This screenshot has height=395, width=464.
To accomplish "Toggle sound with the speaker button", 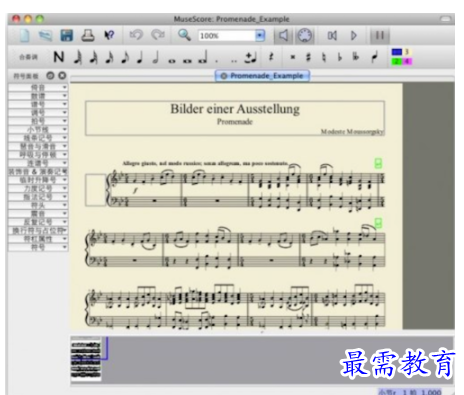I will pyautogui.click(x=284, y=35).
